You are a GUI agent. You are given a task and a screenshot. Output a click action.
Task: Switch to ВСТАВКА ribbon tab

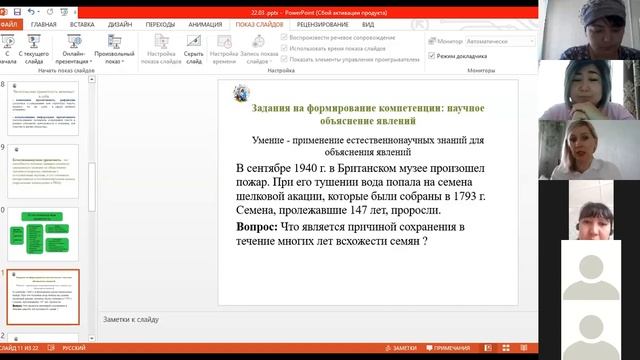(x=82, y=24)
